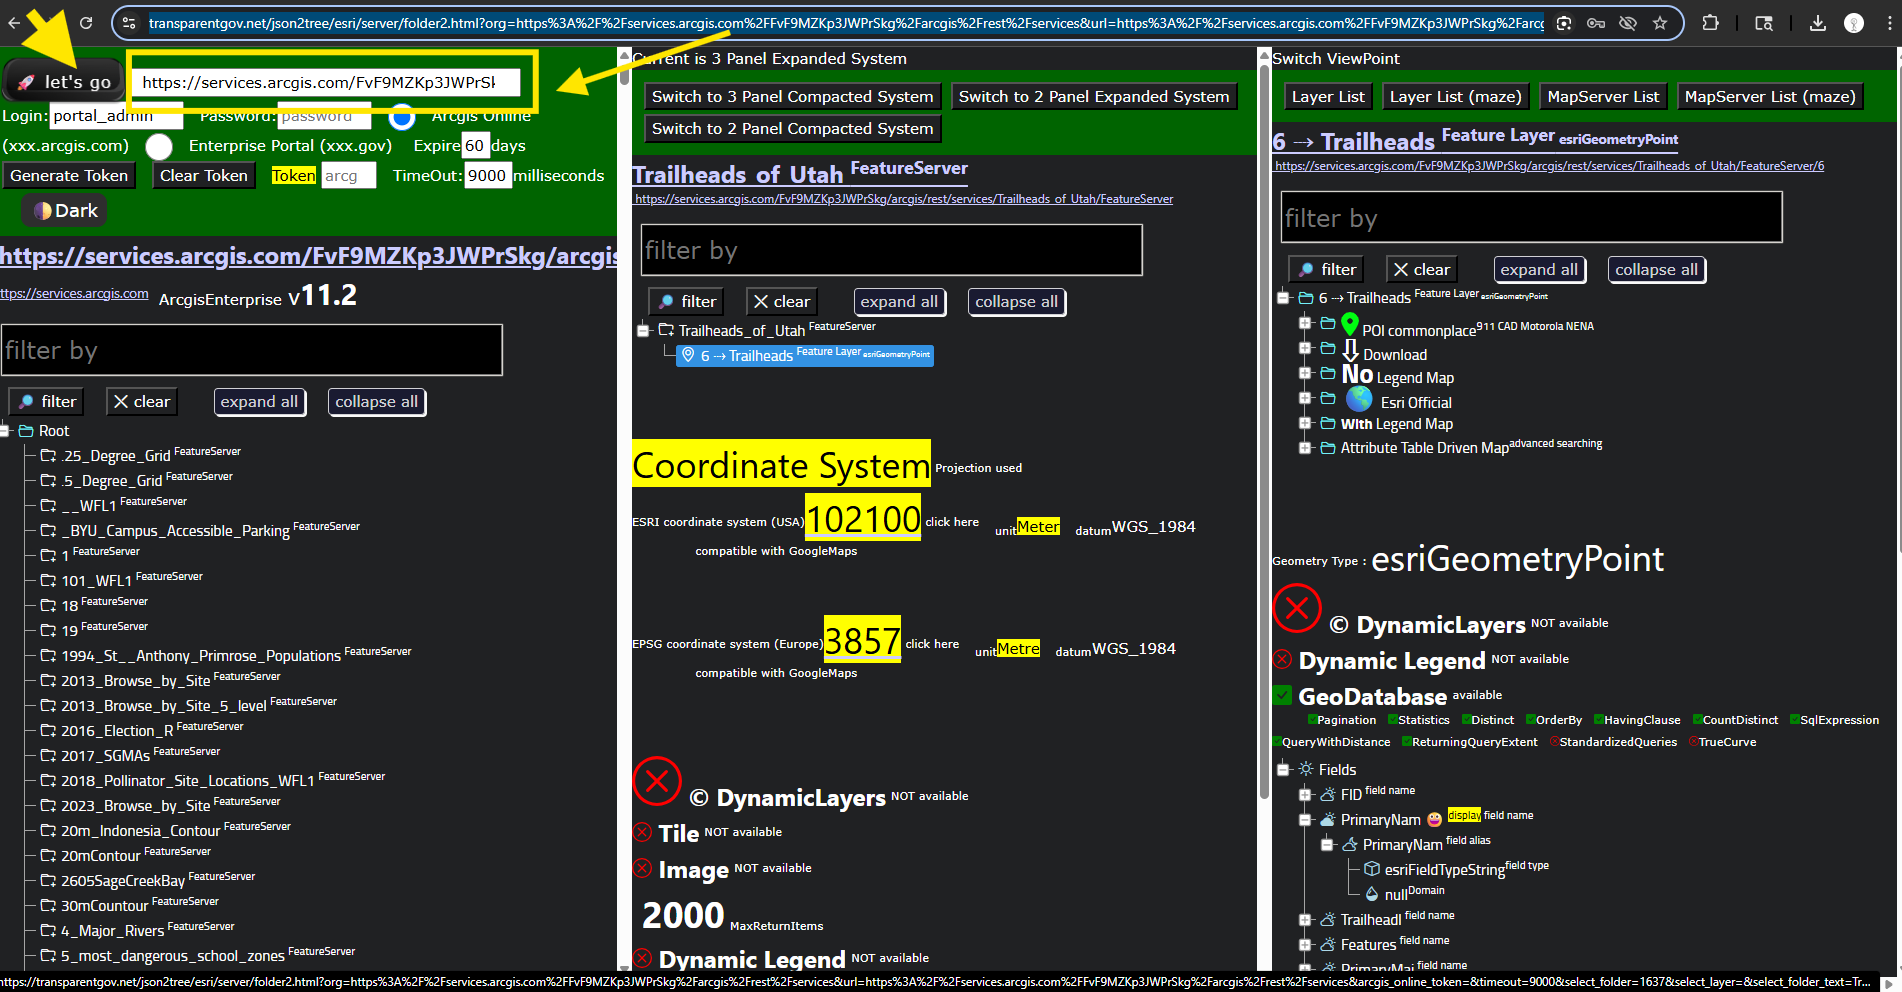Collapse the Trailheads_of_Utah tree node
Image resolution: width=1902 pixels, height=992 pixels.
[x=643, y=331]
